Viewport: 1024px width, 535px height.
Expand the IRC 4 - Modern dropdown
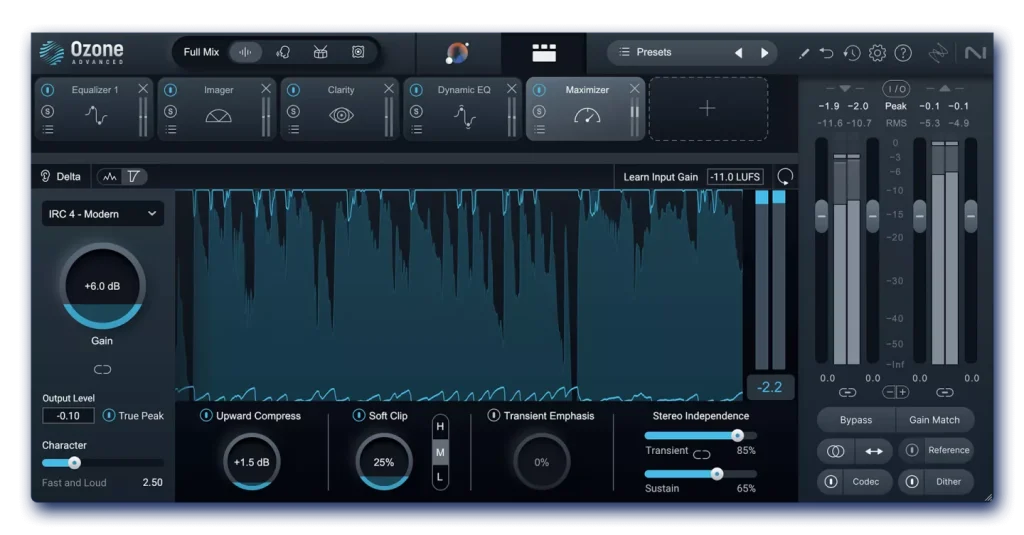[x=102, y=213]
